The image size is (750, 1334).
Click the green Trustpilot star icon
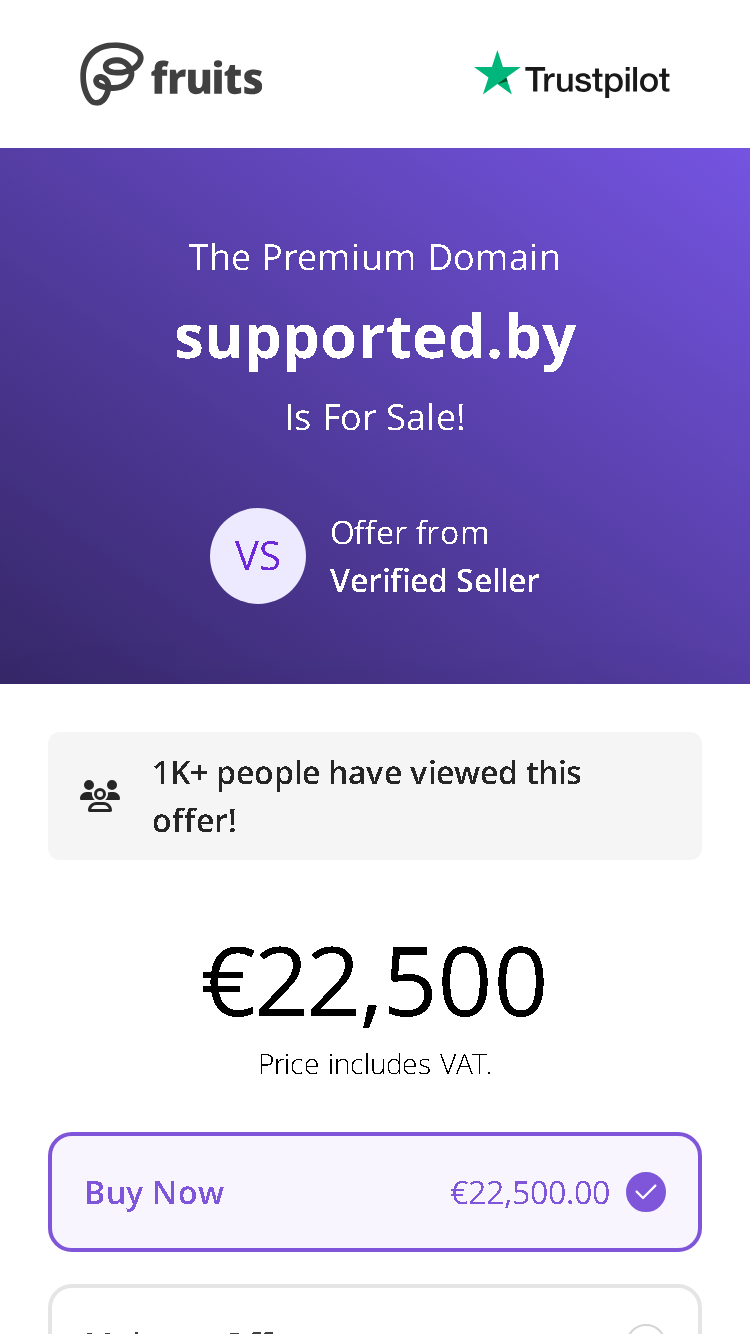point(497,74)
